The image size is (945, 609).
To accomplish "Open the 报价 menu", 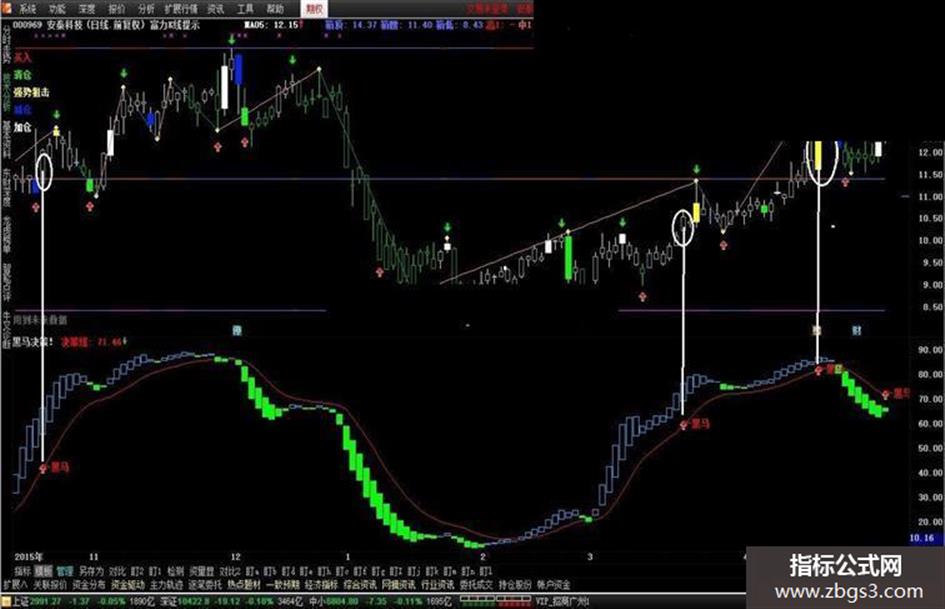I will (116, 8).
